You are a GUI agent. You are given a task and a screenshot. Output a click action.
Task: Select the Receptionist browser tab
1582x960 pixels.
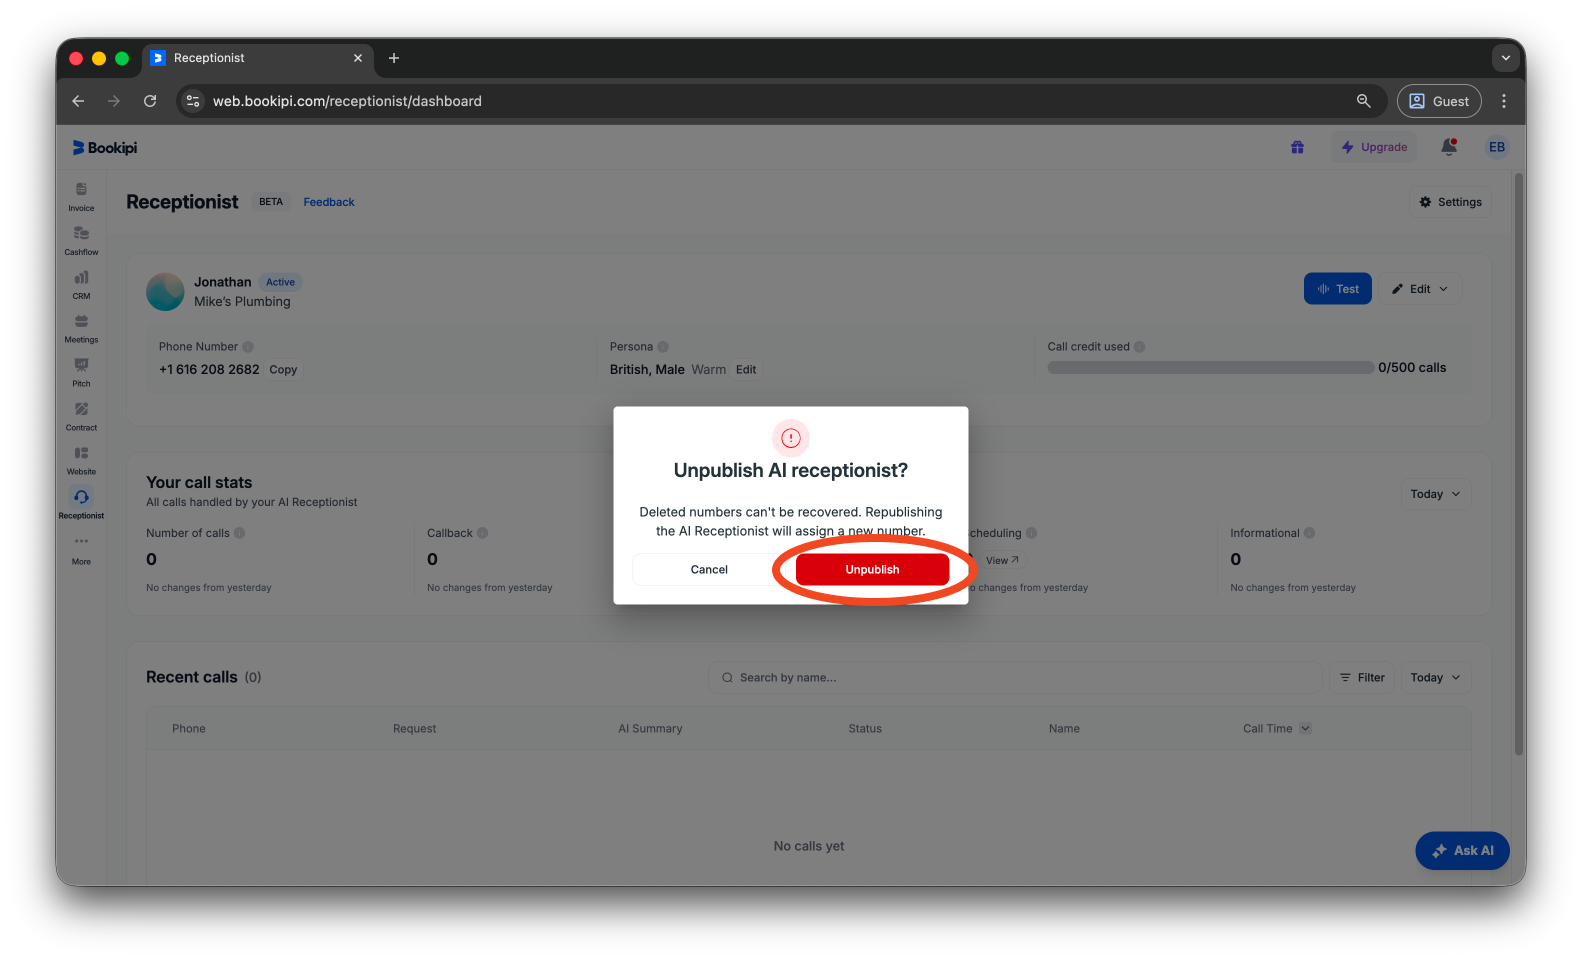tap(258, 58)
